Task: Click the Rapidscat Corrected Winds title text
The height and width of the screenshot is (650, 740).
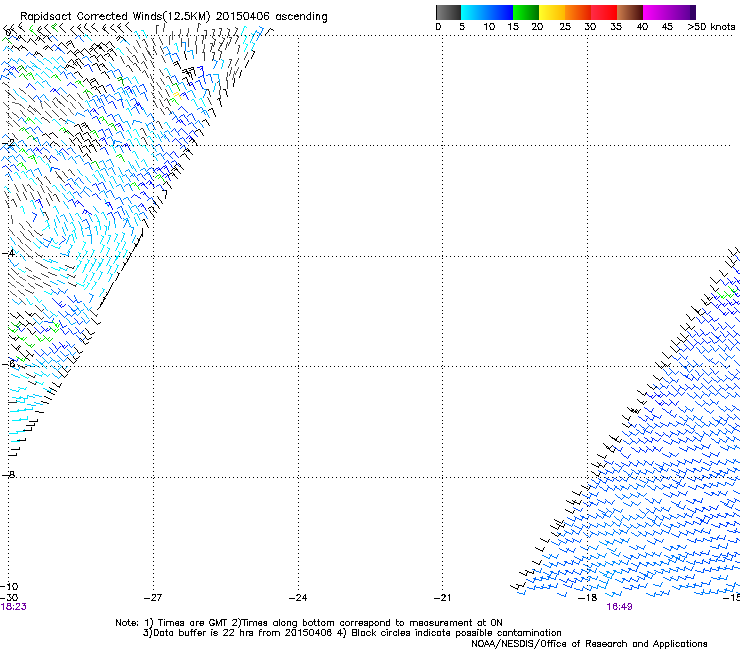Action: (x=174, y=16)
